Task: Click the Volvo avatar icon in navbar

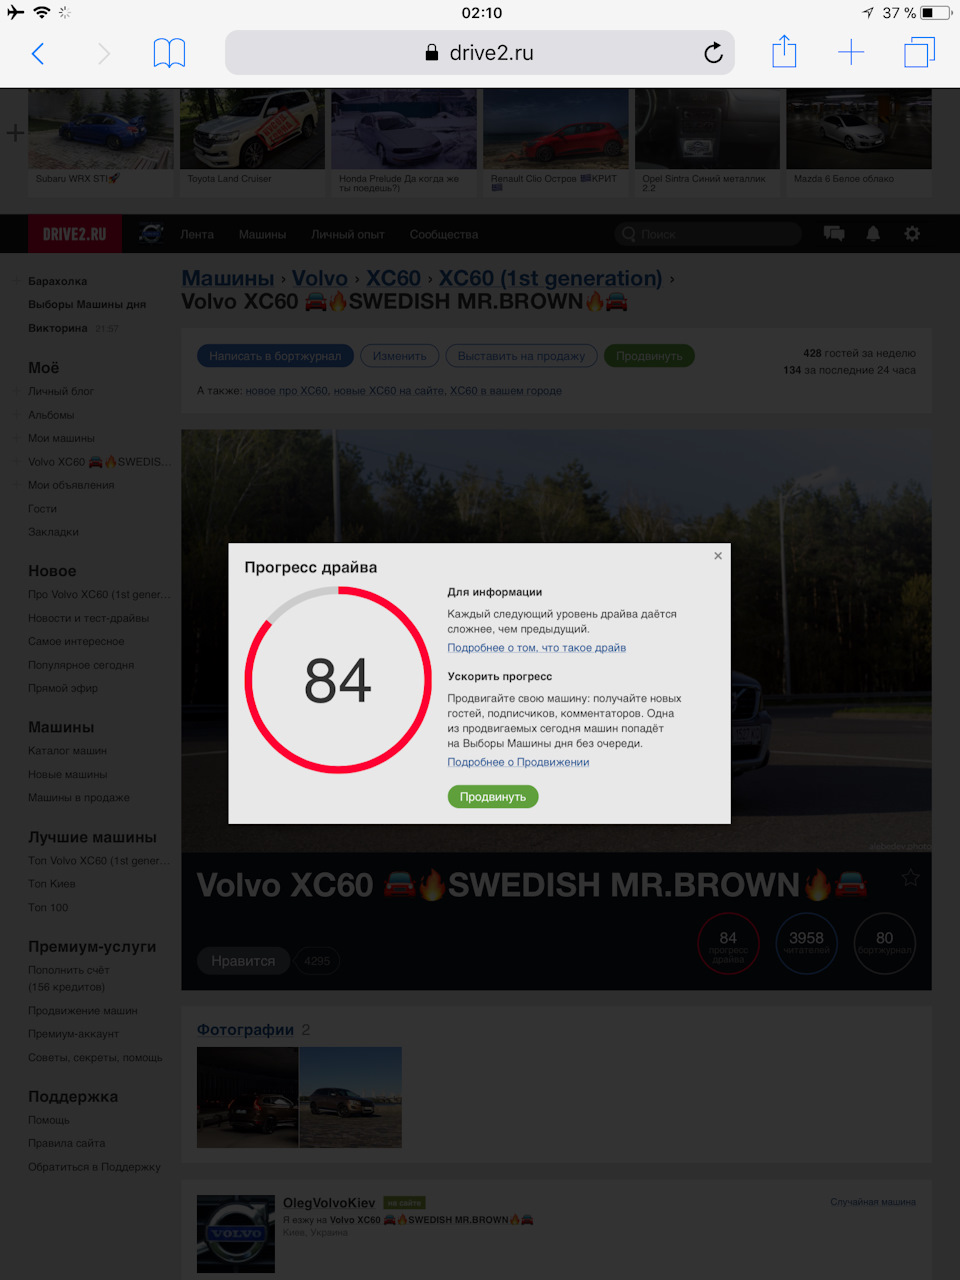Action: [151, 234]
